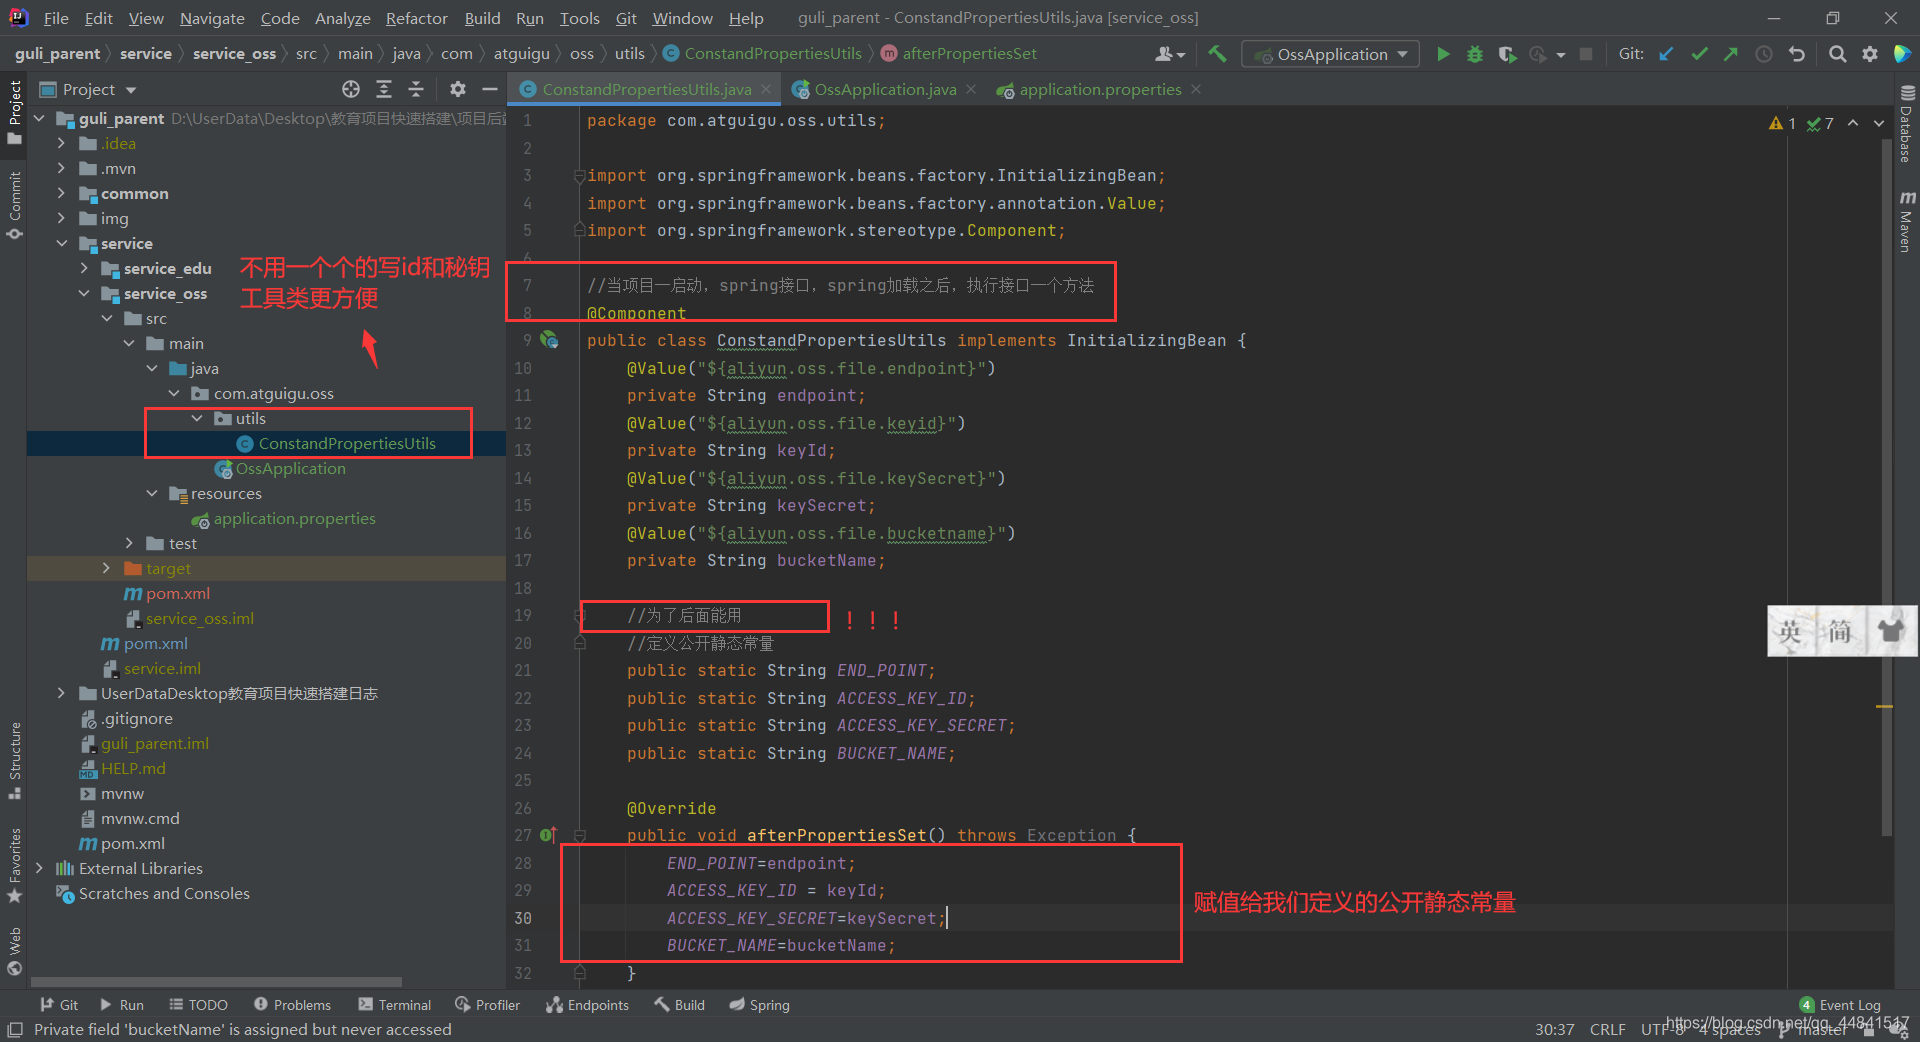Open the Navigate menu

(x=212, y=18)
